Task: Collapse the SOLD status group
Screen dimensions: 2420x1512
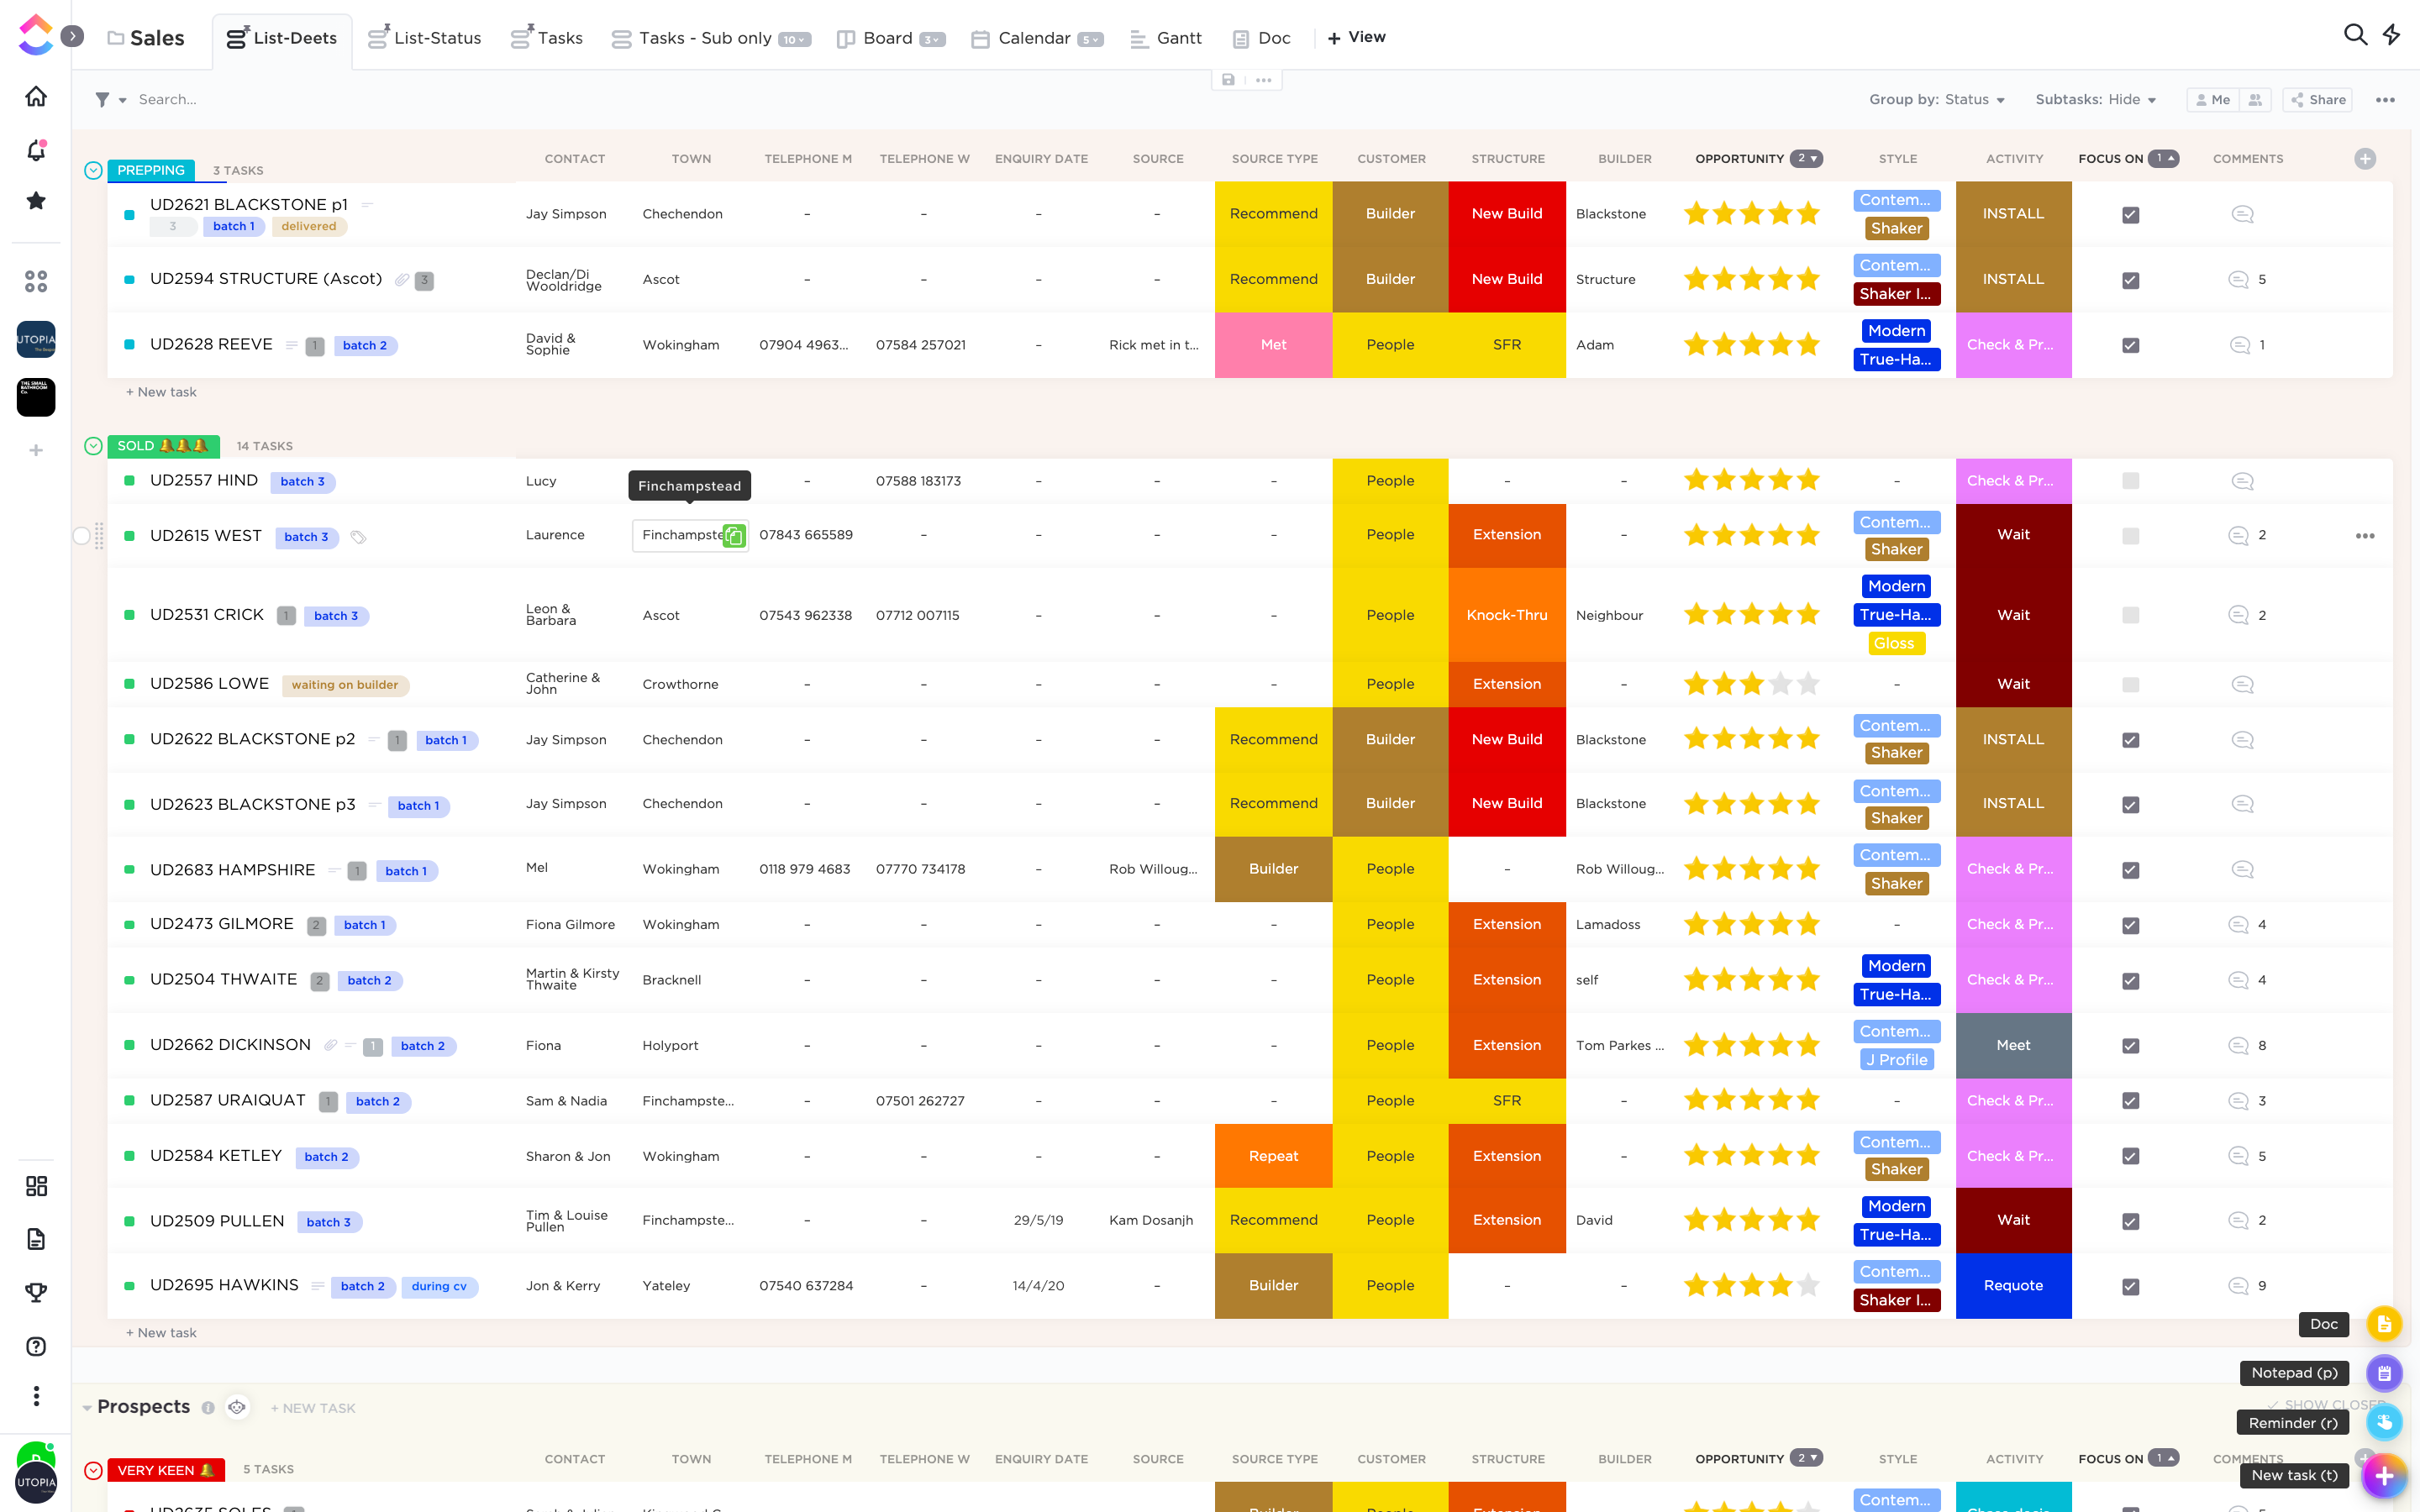Action: pos(93,446)
